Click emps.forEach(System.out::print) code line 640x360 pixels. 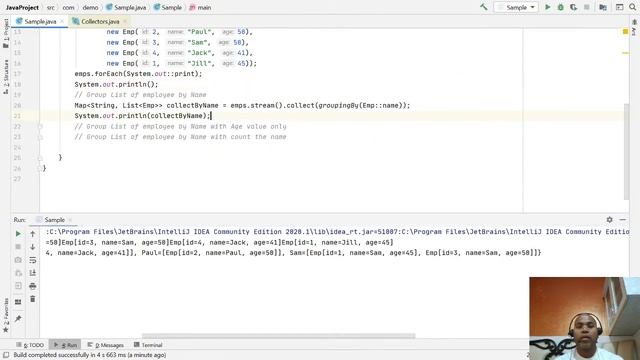pos(138,74)
